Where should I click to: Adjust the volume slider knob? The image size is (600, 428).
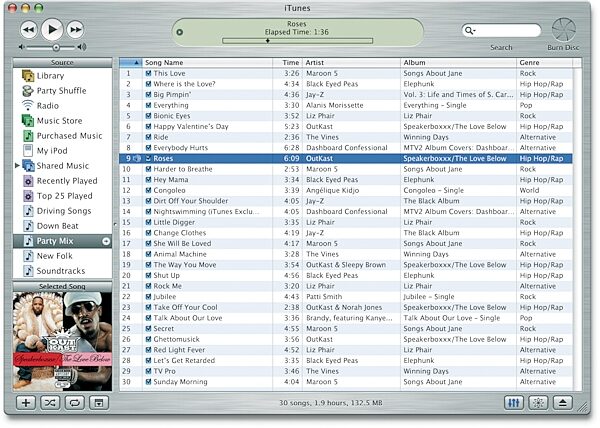[56, 47]
